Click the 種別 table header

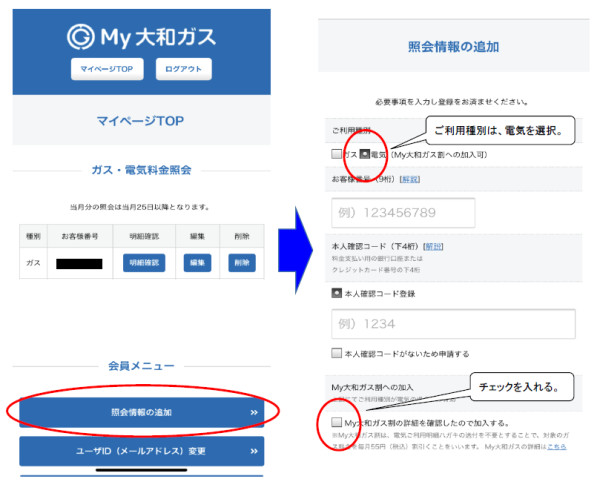point(33,236)
